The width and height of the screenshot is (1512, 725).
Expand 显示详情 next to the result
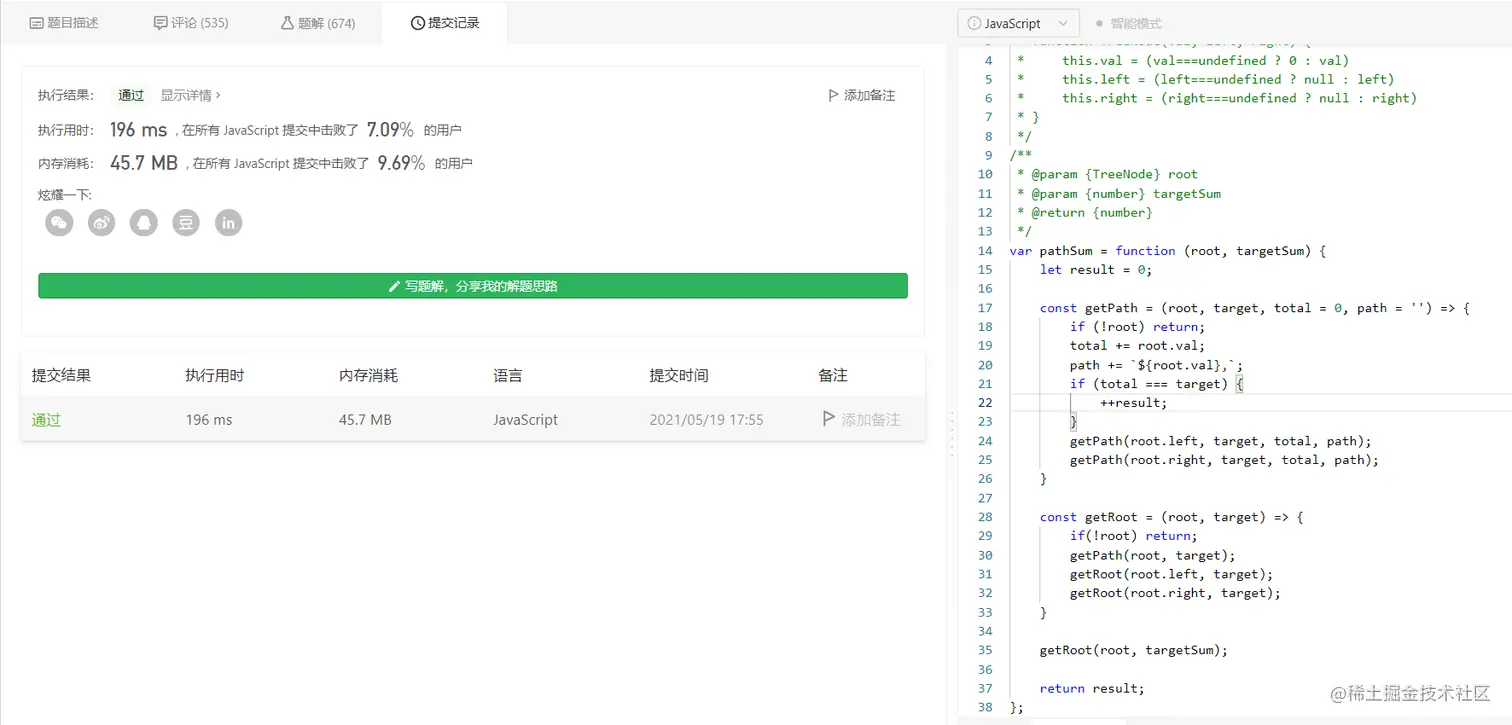click(191, 95)
